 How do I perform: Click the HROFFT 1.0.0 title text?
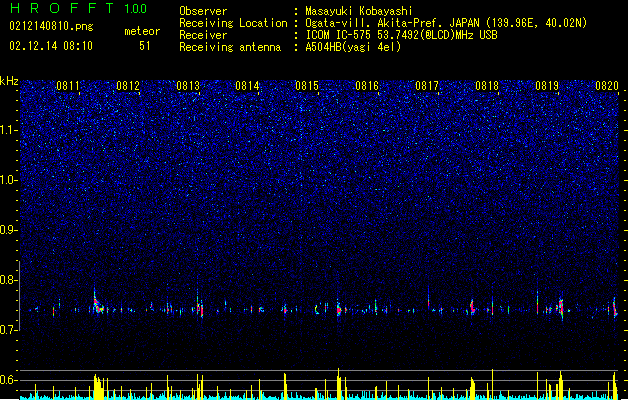point(78,8)
